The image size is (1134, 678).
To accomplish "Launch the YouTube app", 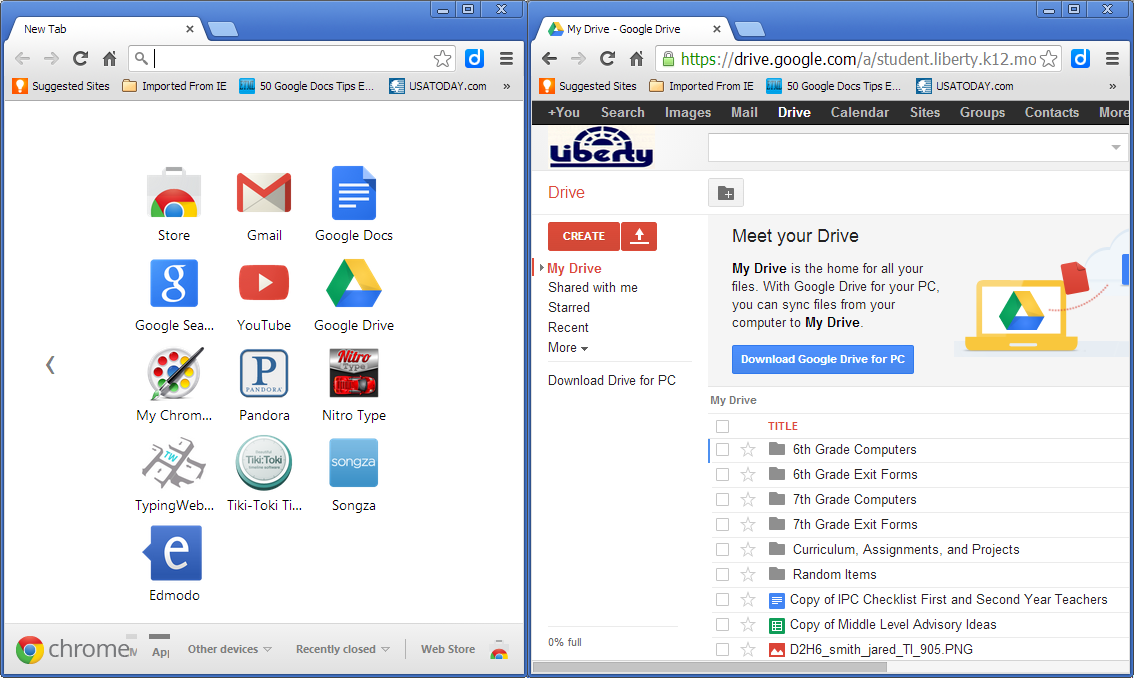I will pyautogui.click(x=264, y=283).
